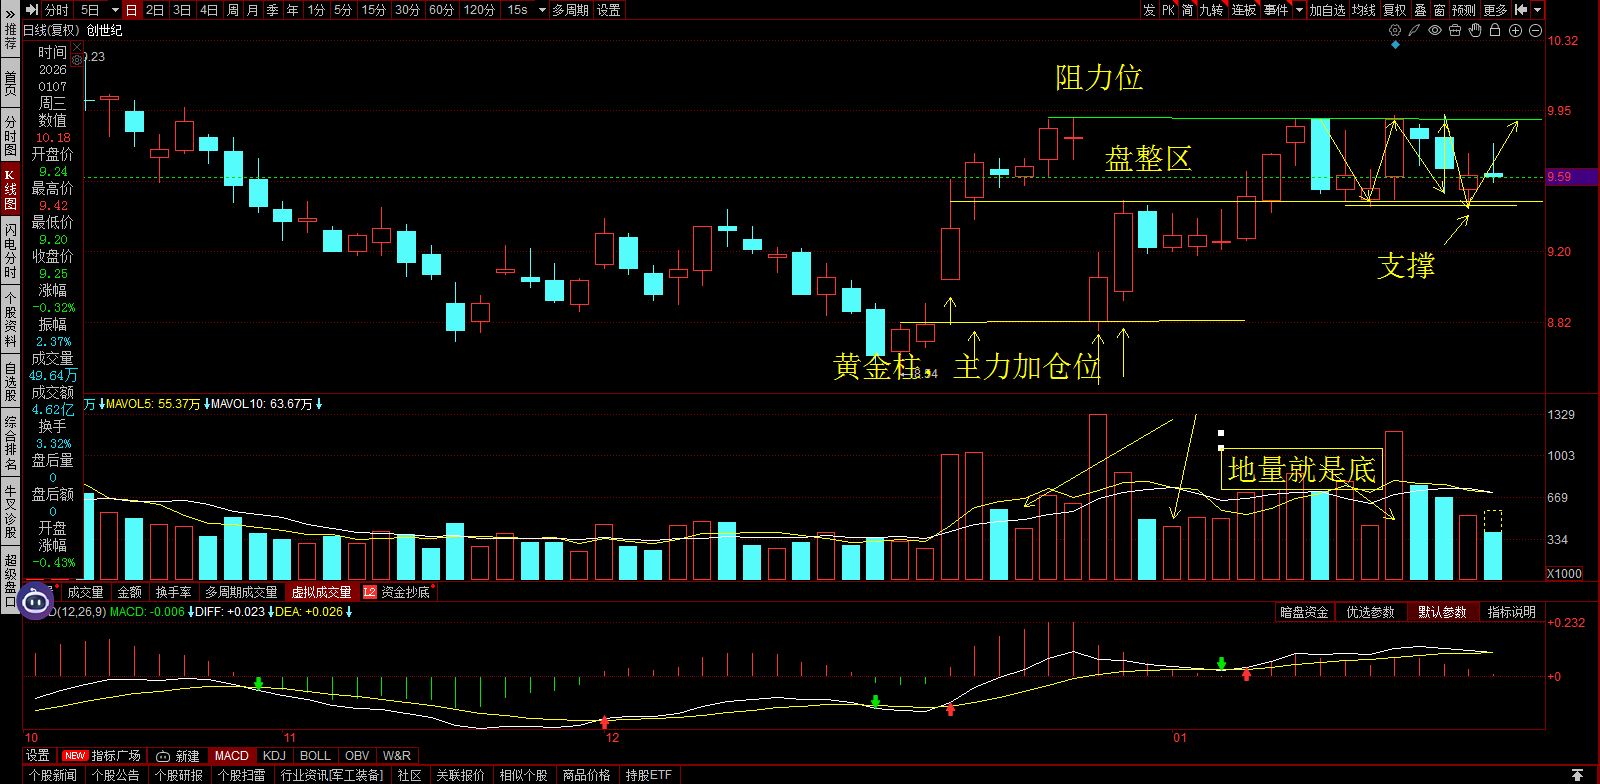Open 个股新闻 bottom tab
The image size is (1600, 784).
coord(52,775)
